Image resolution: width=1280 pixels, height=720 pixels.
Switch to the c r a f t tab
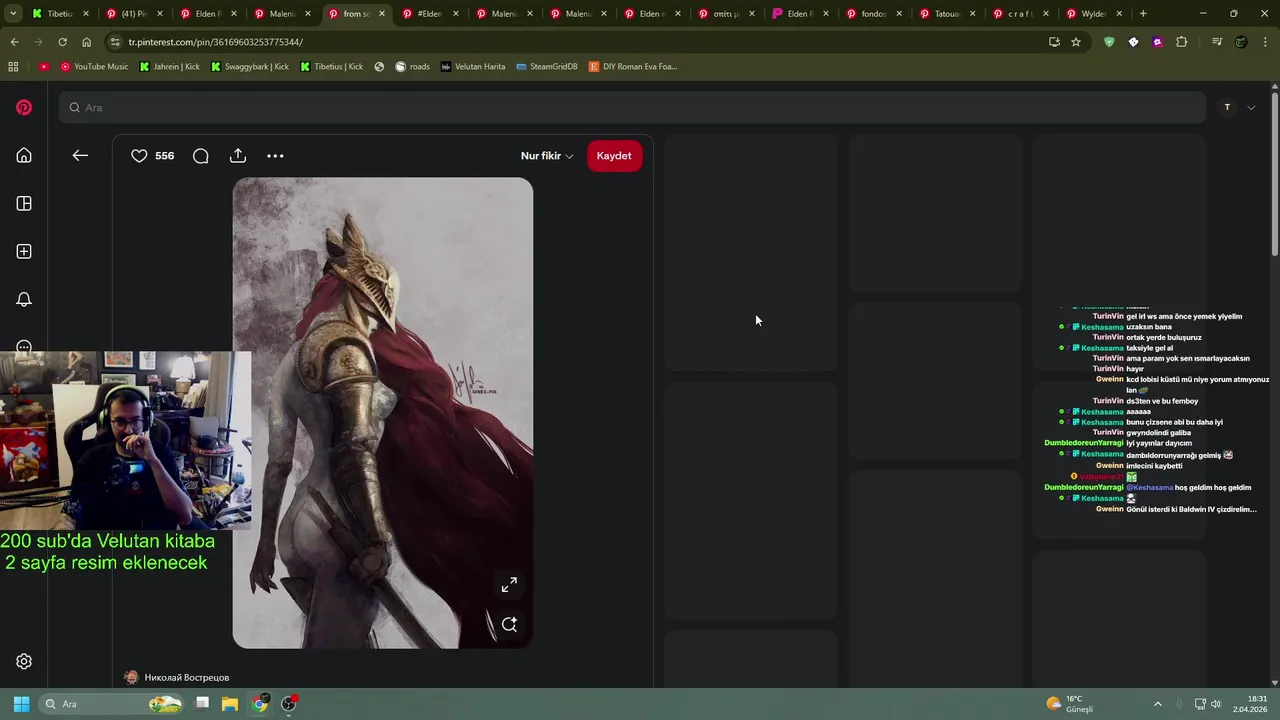click(1021, 14)
